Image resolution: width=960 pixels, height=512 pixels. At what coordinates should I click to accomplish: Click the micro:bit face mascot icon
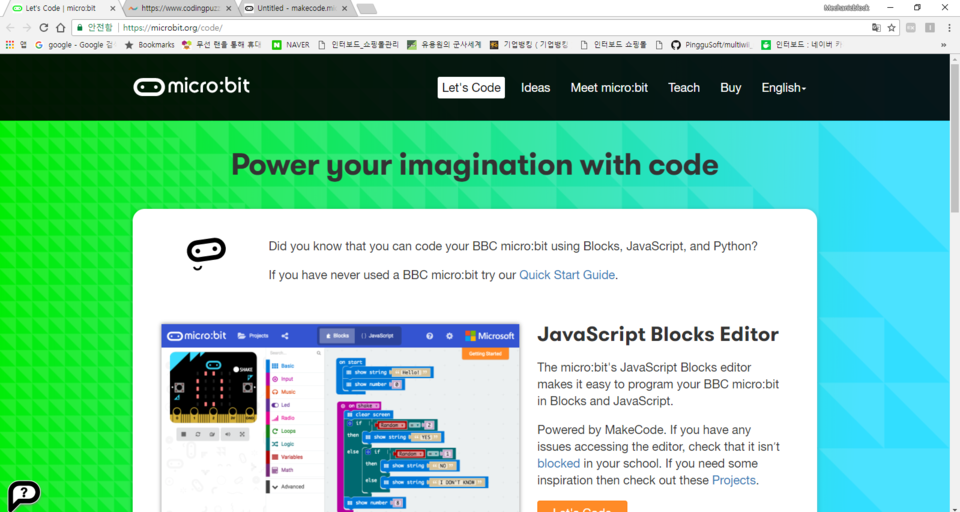[x=206, y=254]
